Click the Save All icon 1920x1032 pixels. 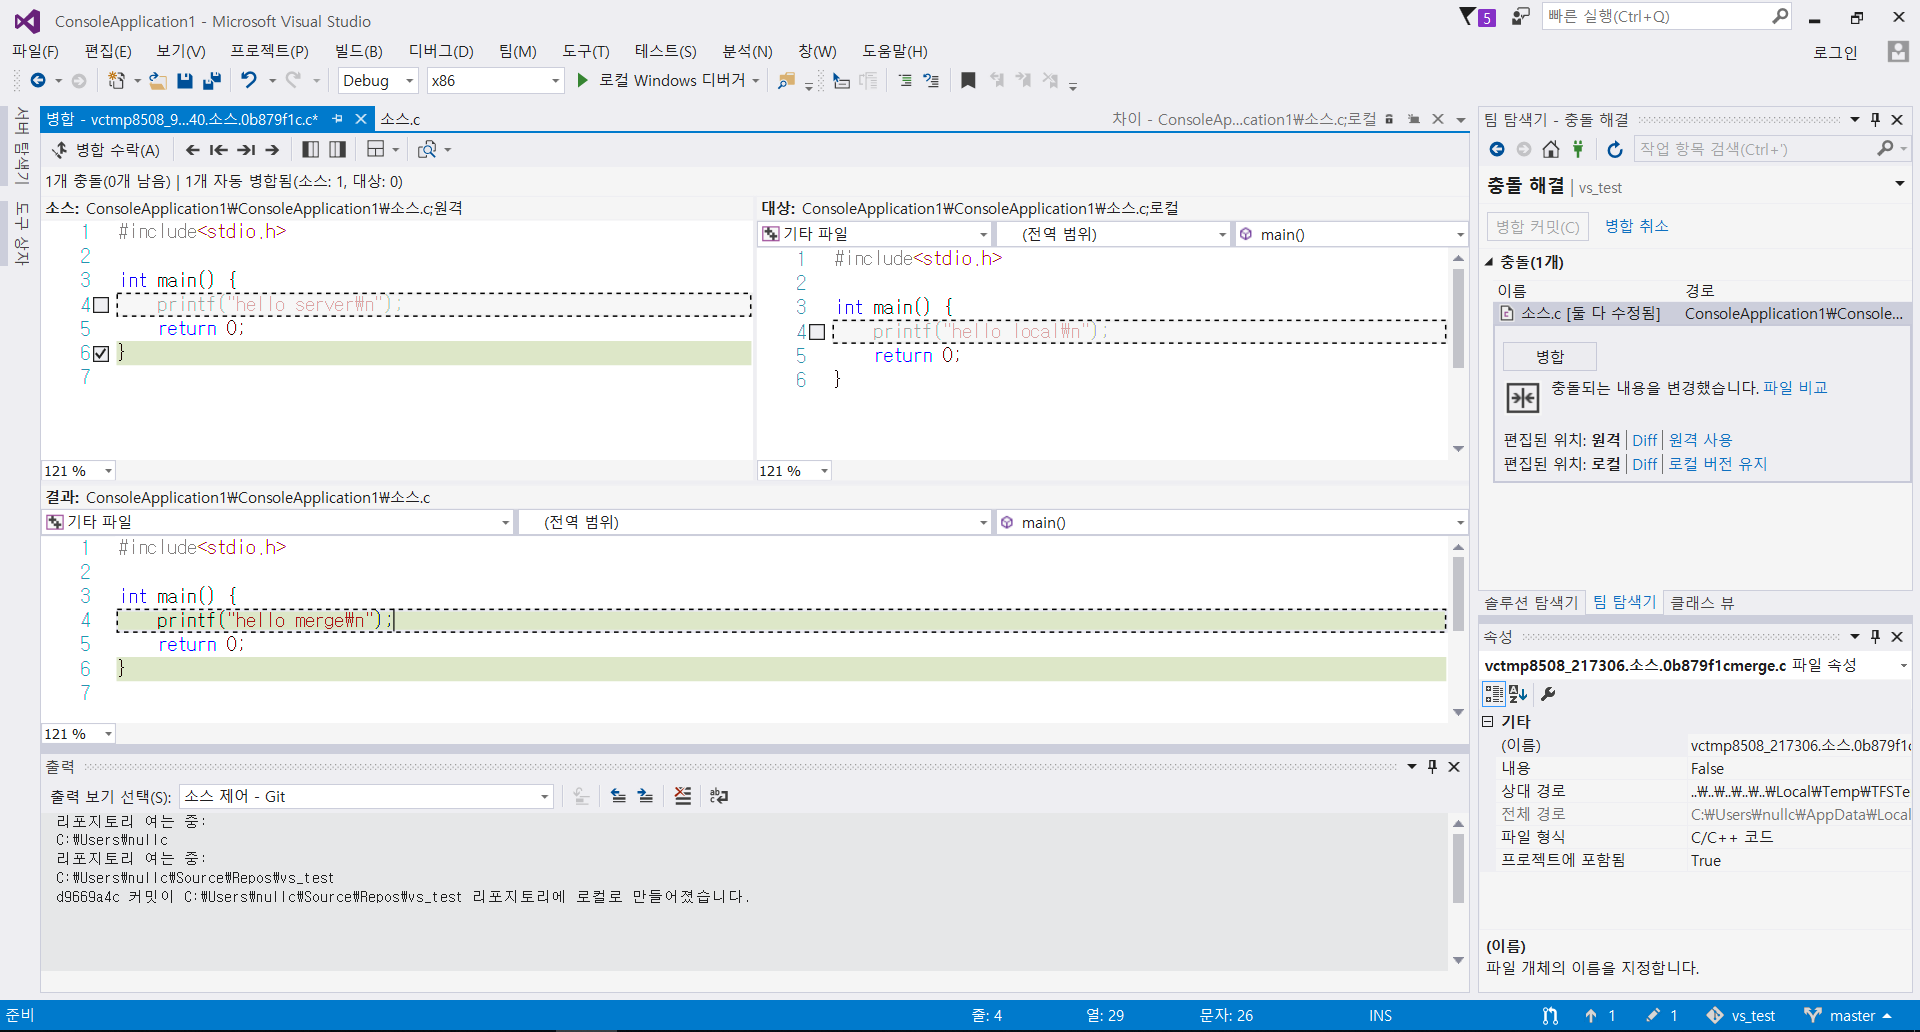point(212,81)
